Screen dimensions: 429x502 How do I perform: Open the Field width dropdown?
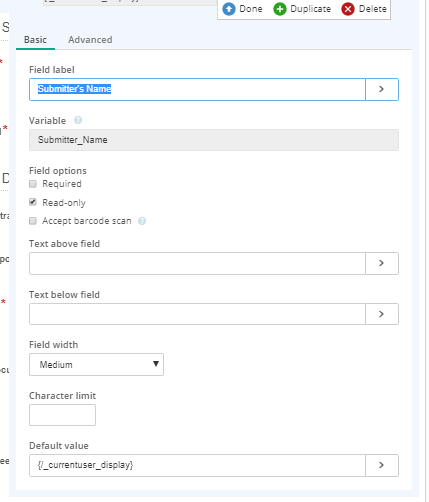96,364
